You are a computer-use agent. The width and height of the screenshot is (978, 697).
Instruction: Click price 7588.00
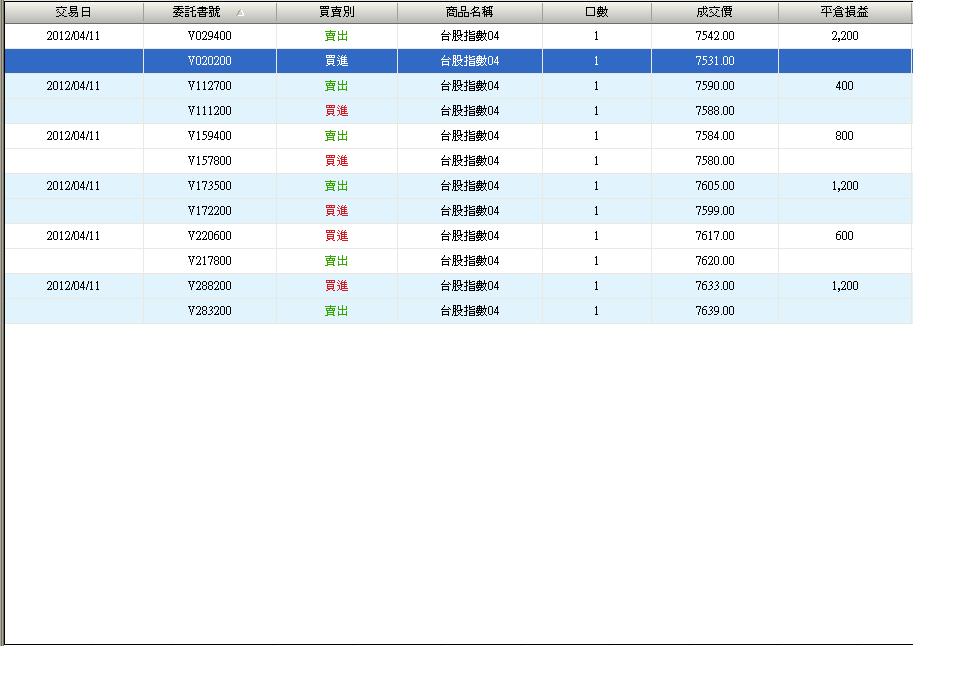point(715,111)
